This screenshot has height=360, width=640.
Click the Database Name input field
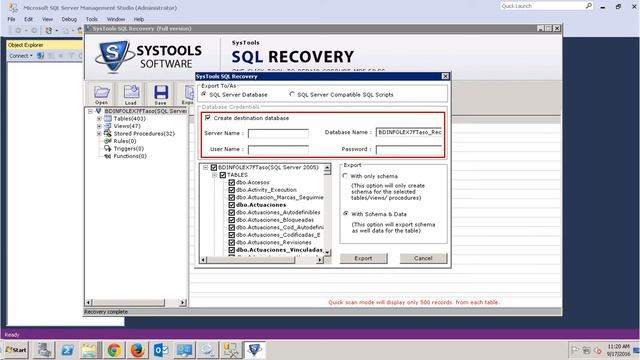409,132
